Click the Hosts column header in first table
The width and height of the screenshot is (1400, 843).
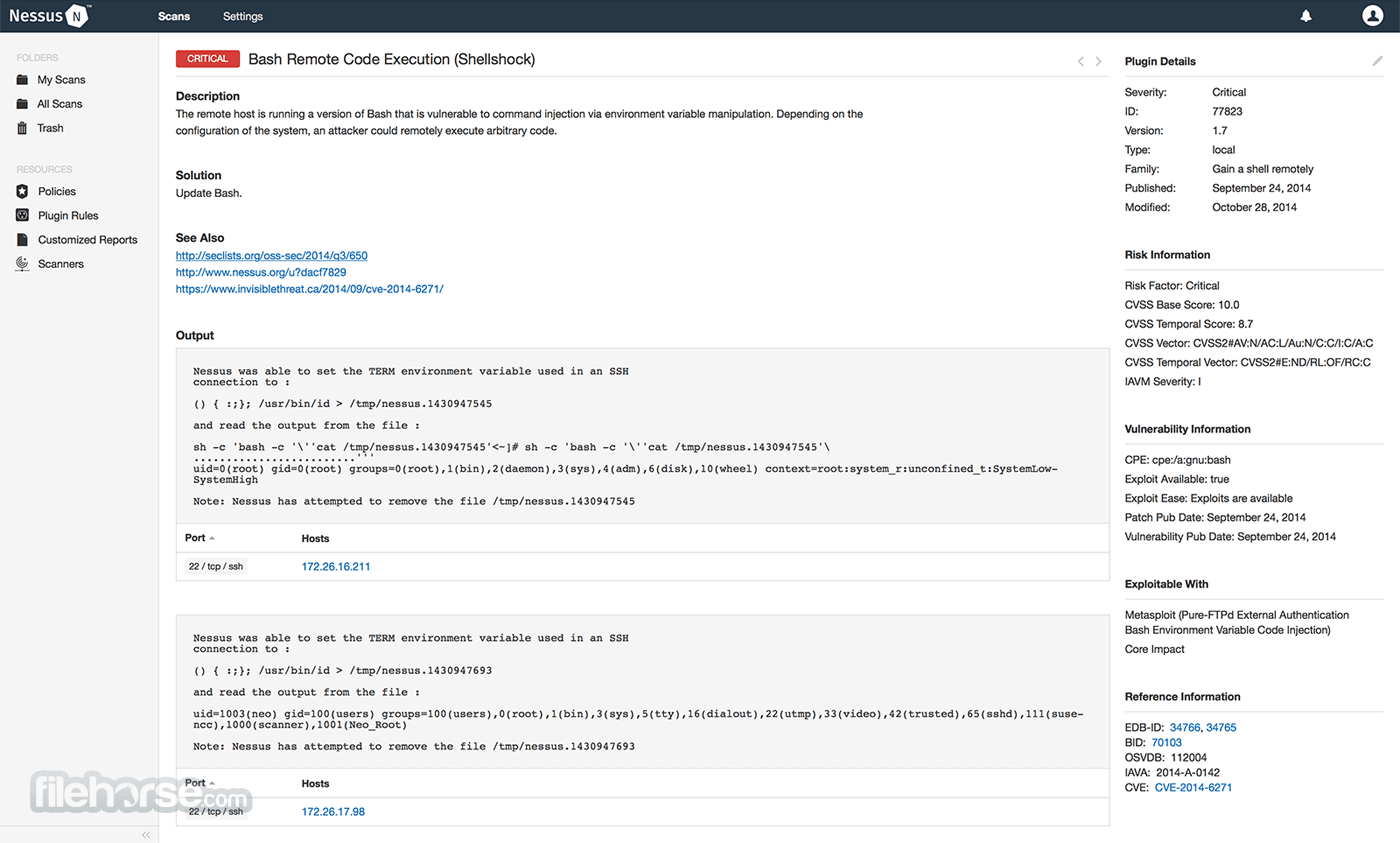point(315,538)
